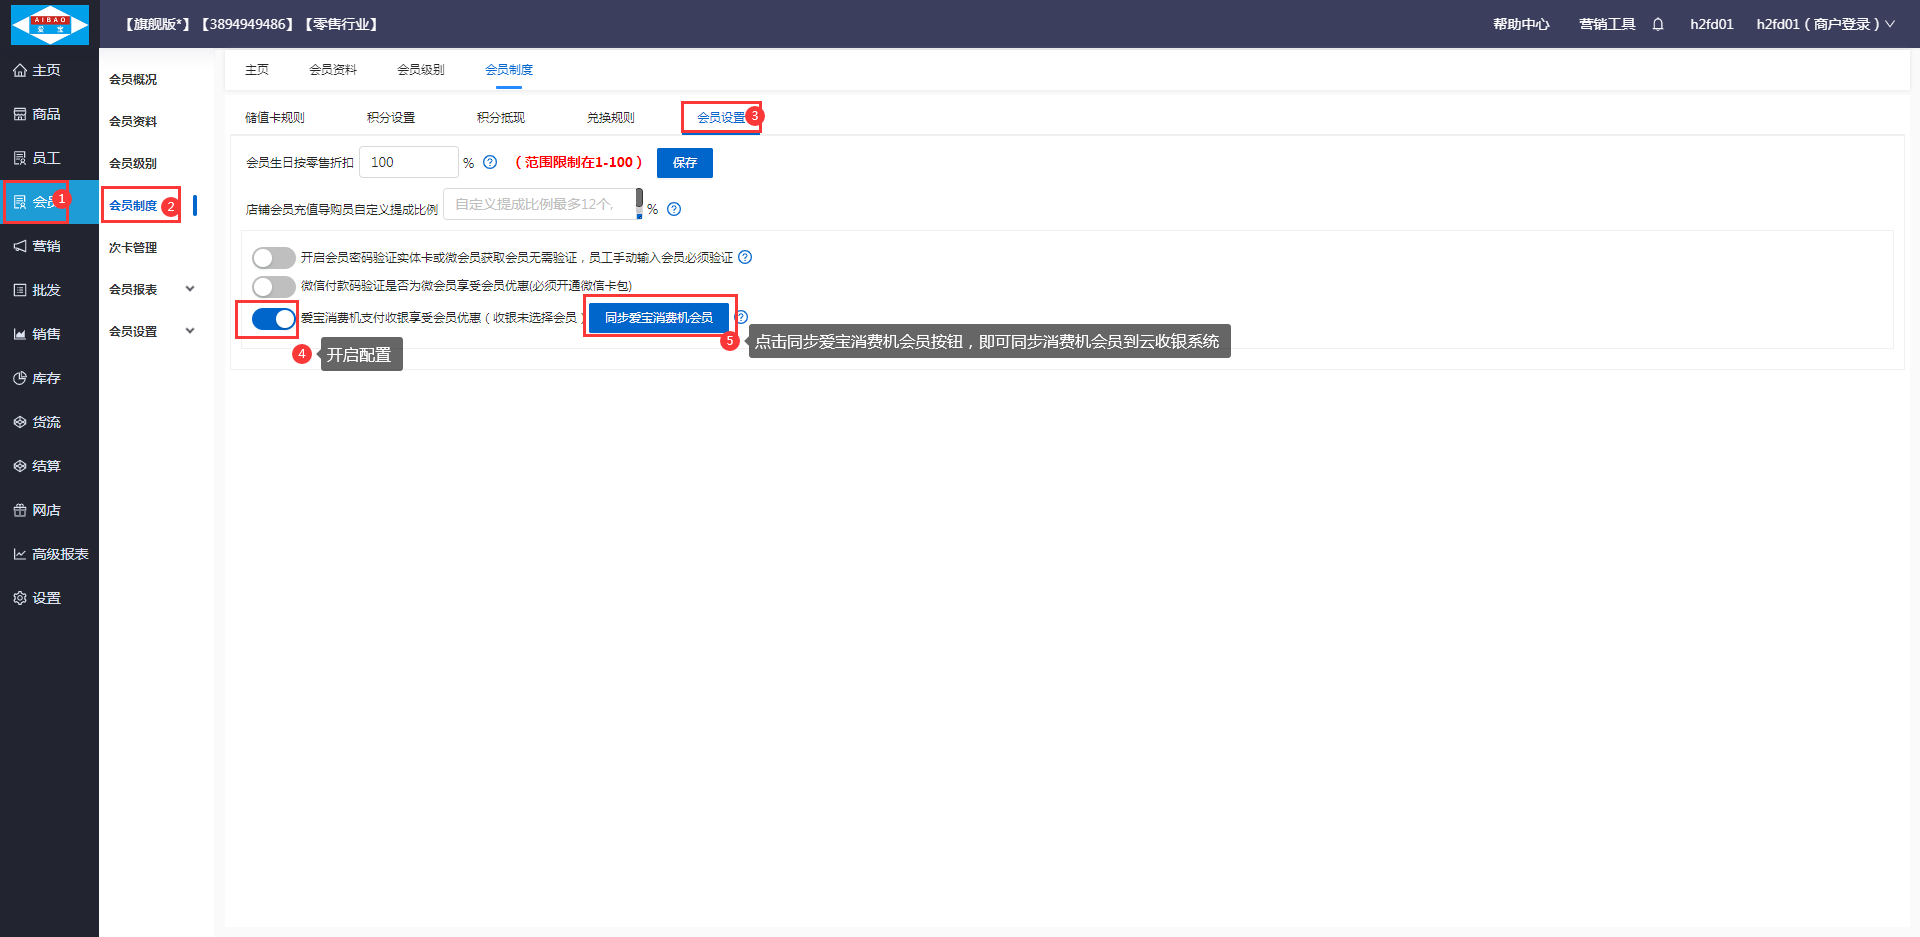Screen dimensions: 1920x937
Task: Click help icon beside birthday discount percent
Action: (490, 162)
